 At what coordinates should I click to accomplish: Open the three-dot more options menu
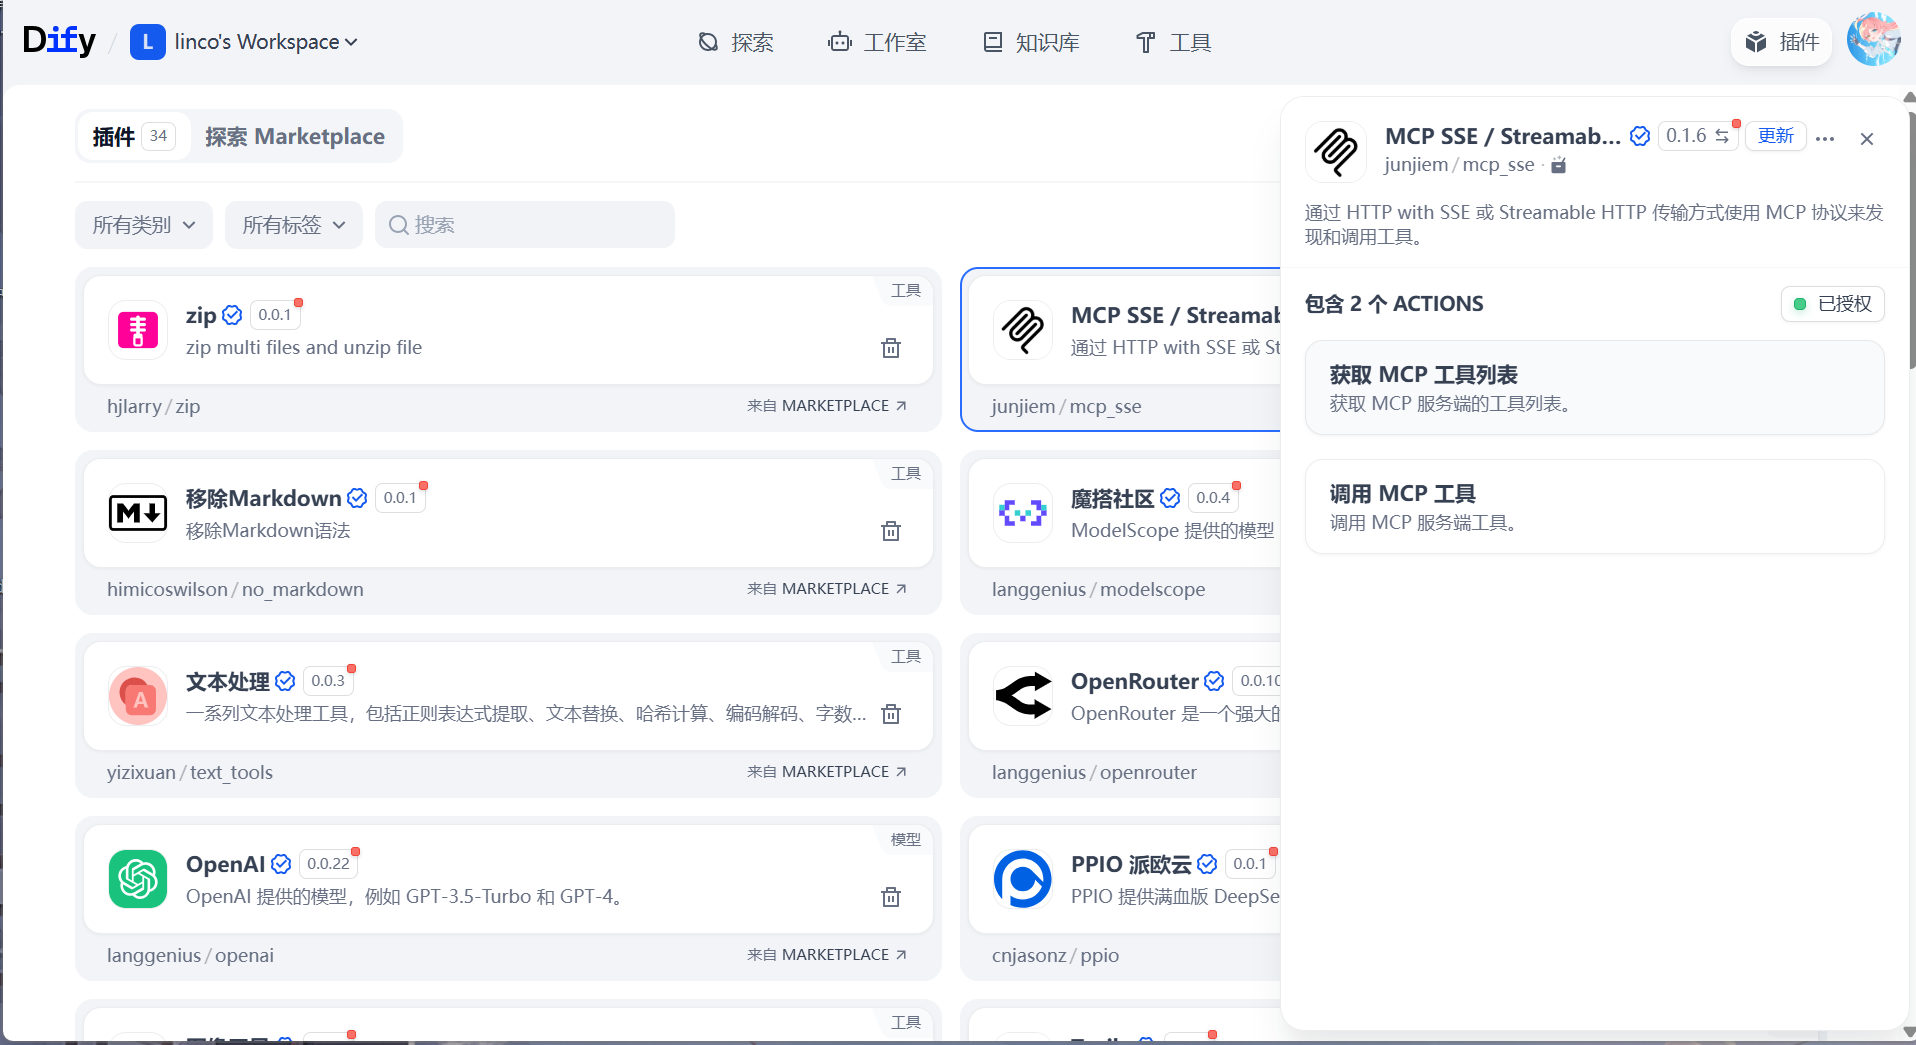click(x=1825, y=139)
